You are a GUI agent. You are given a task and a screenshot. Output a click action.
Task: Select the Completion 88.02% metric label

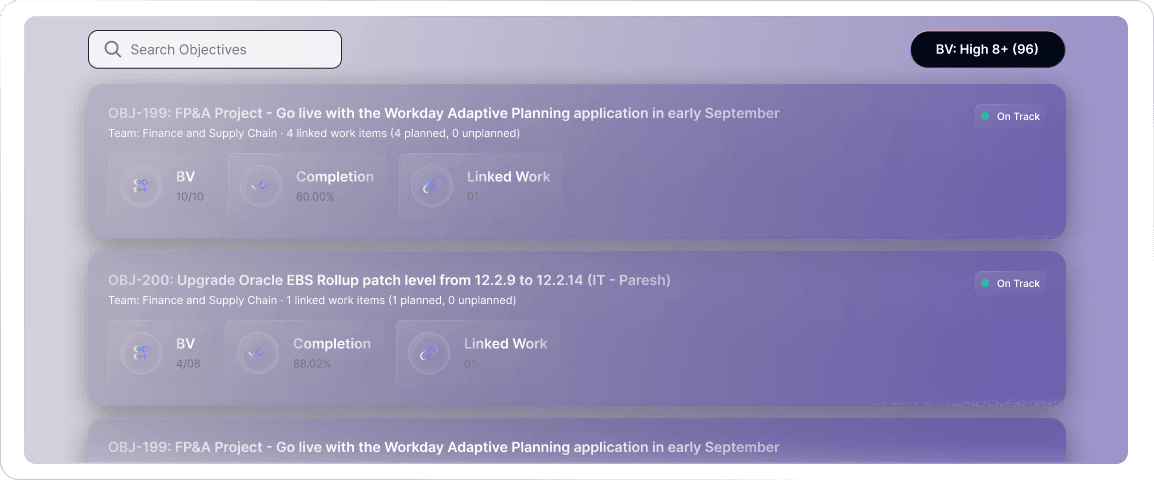tap(331, 353)
